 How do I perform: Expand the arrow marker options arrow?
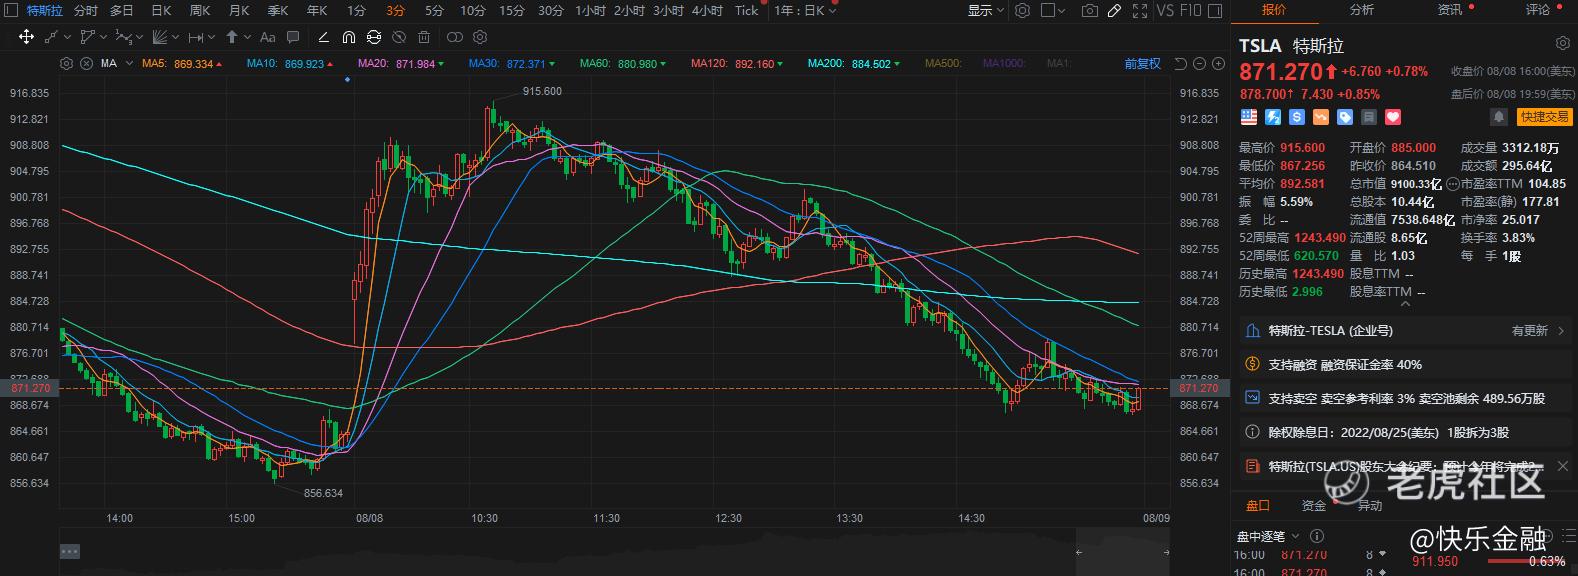point(246,37)
